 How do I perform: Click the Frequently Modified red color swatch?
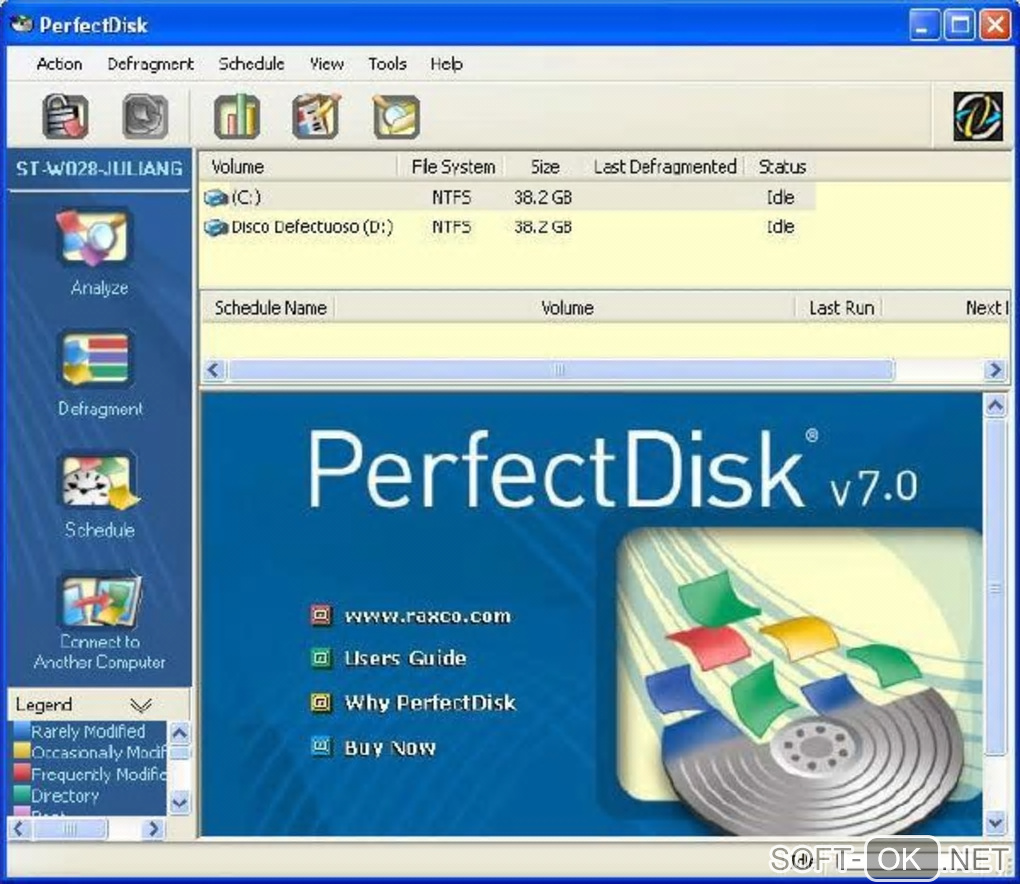pos(21,773)
